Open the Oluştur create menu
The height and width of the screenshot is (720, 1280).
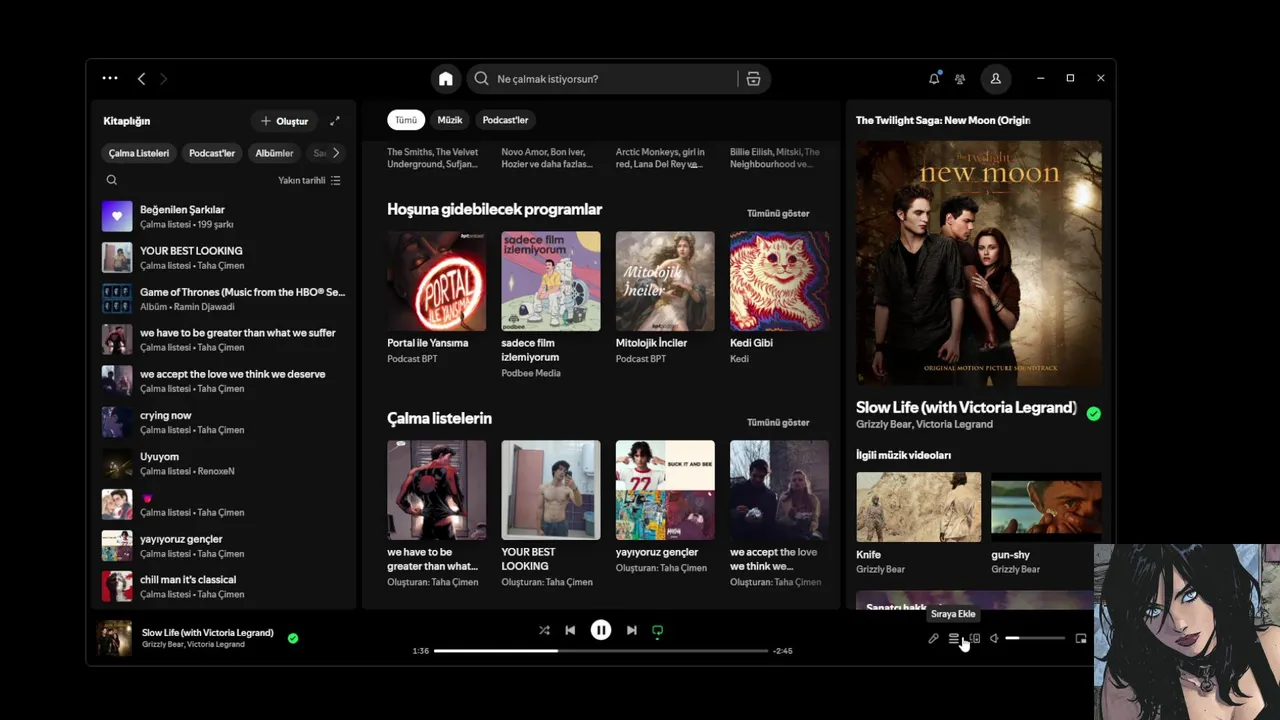point(284,121)
